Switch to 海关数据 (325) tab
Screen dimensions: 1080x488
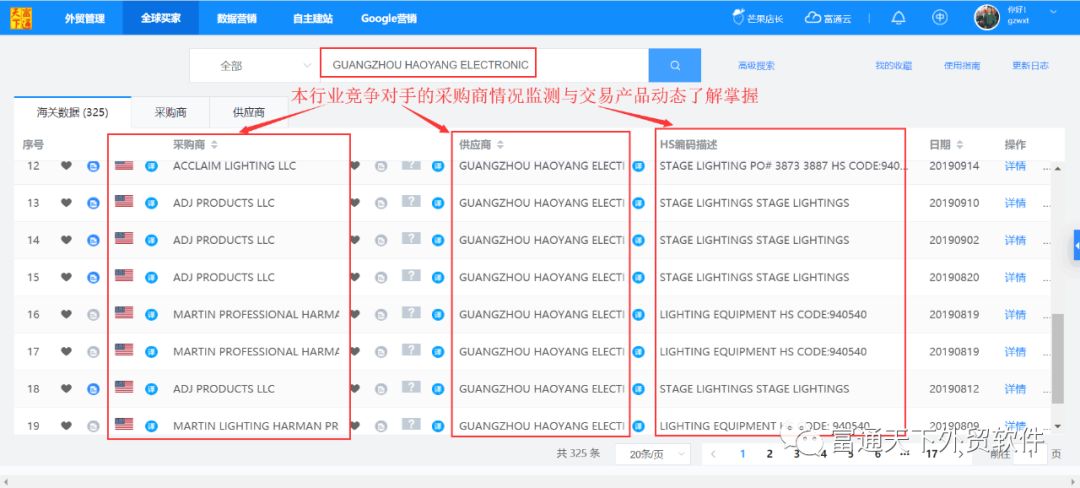[x=72, y=112]
